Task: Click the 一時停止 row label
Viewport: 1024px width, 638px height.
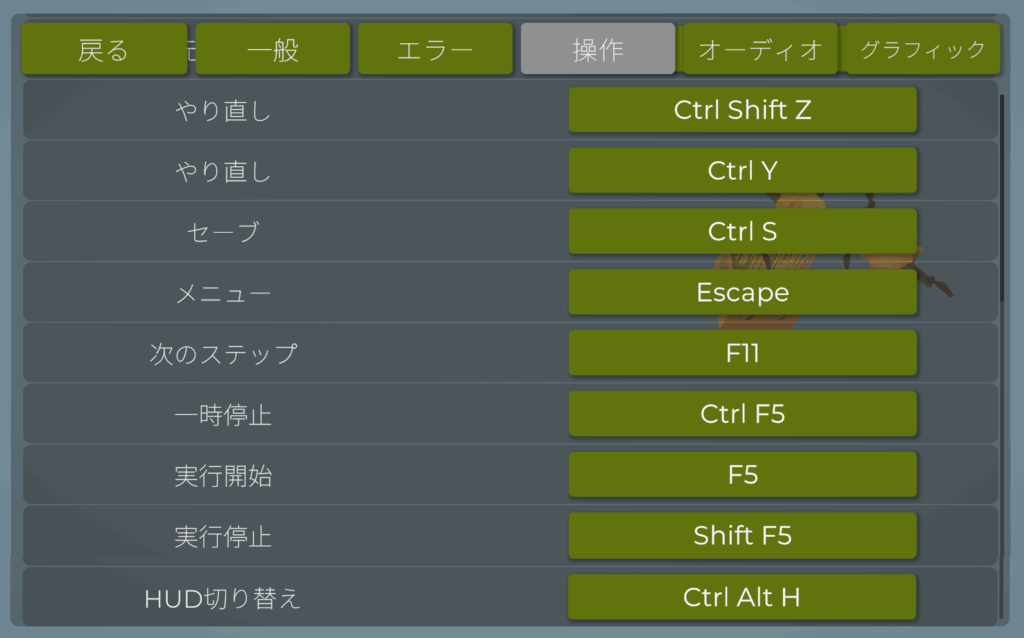Action: click(x=223, y=415)
